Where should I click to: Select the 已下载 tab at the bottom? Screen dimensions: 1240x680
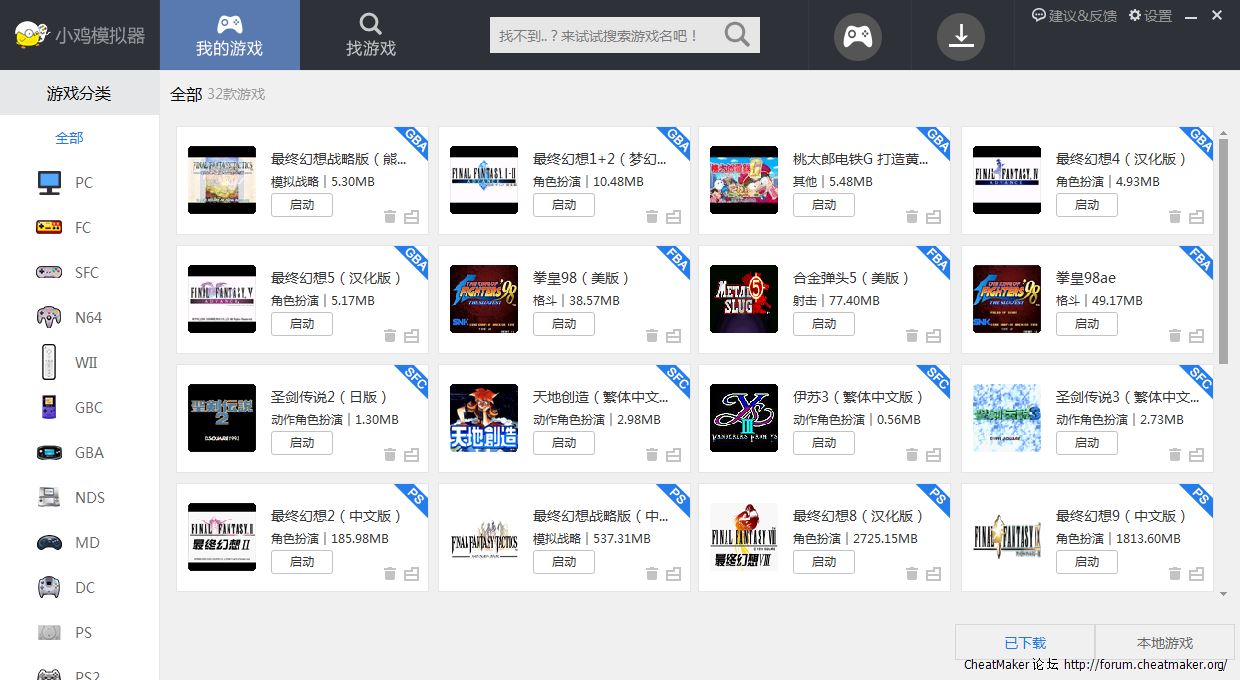pyautogui.click(x=1025, y=642)
